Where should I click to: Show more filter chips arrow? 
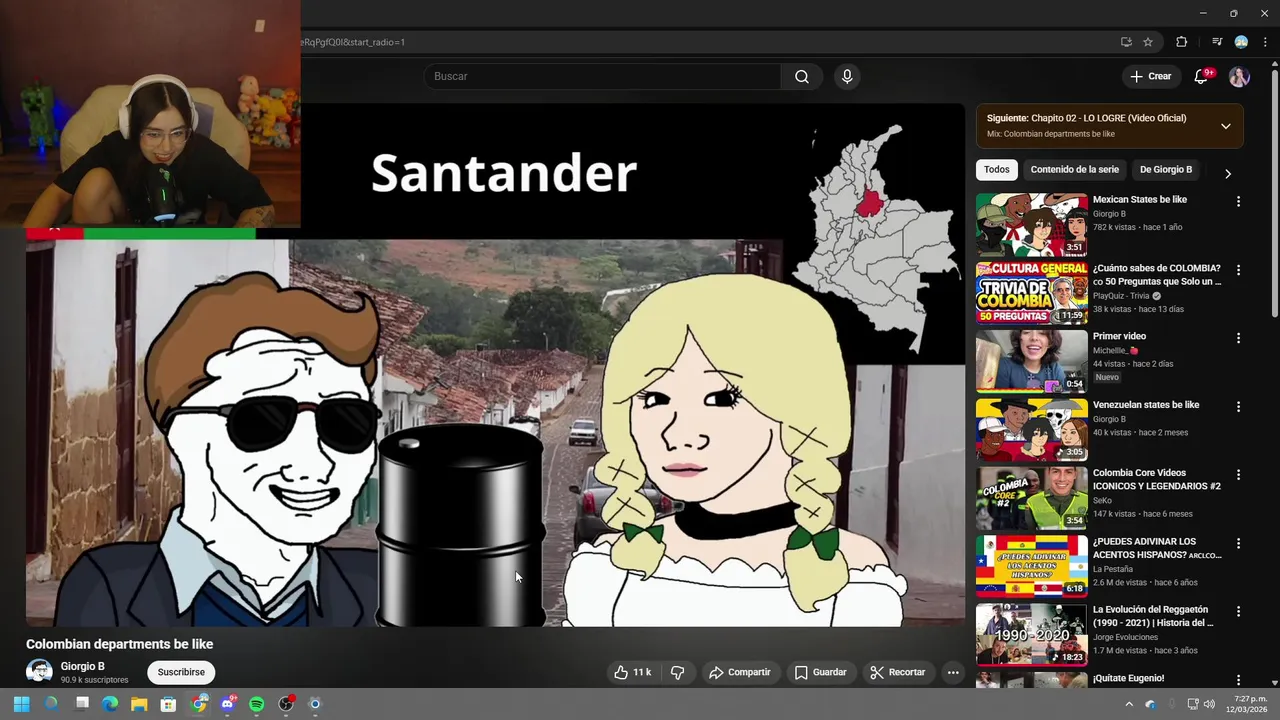click(x=1228, y=173)
